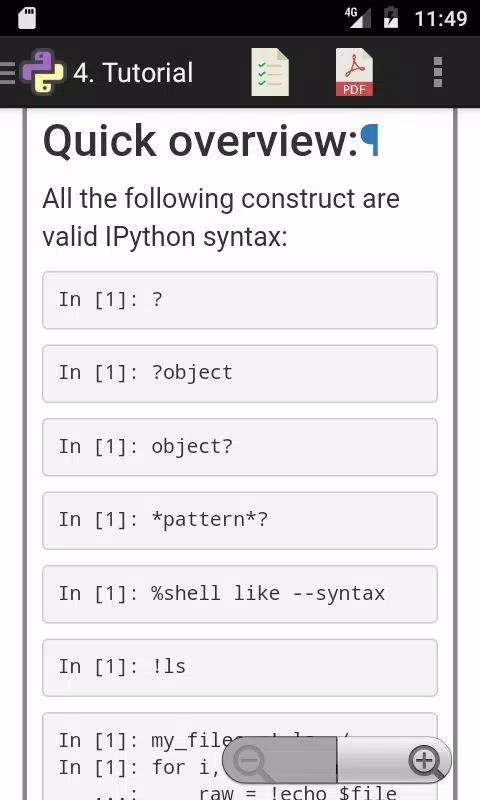The image size is (480, 800).
Task: Tap the SD card status icon
Action: [27, 18]
